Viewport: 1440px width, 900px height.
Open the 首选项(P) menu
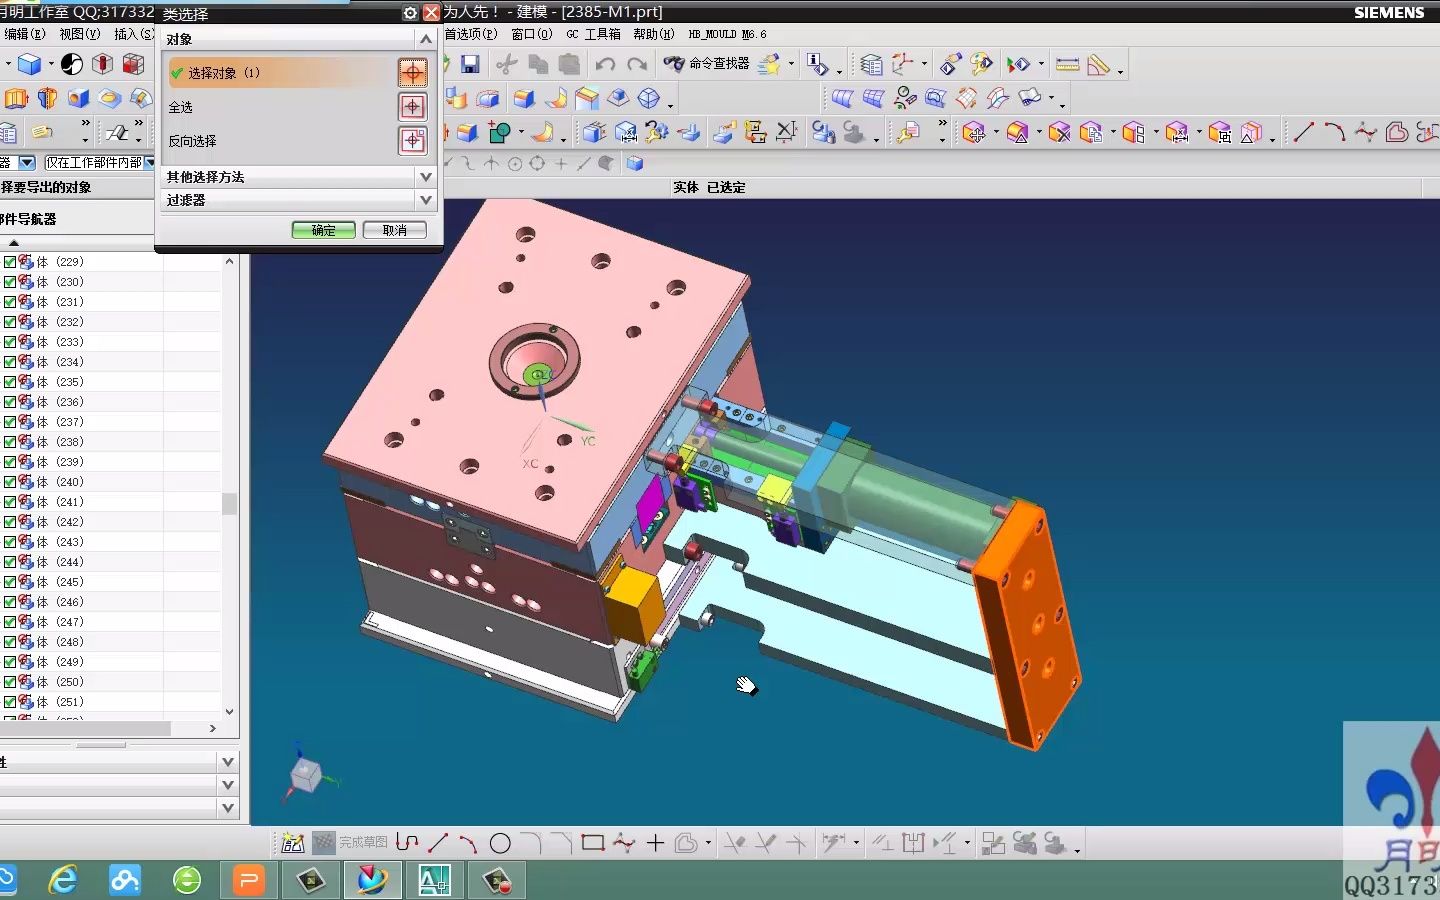pos(470,34)
